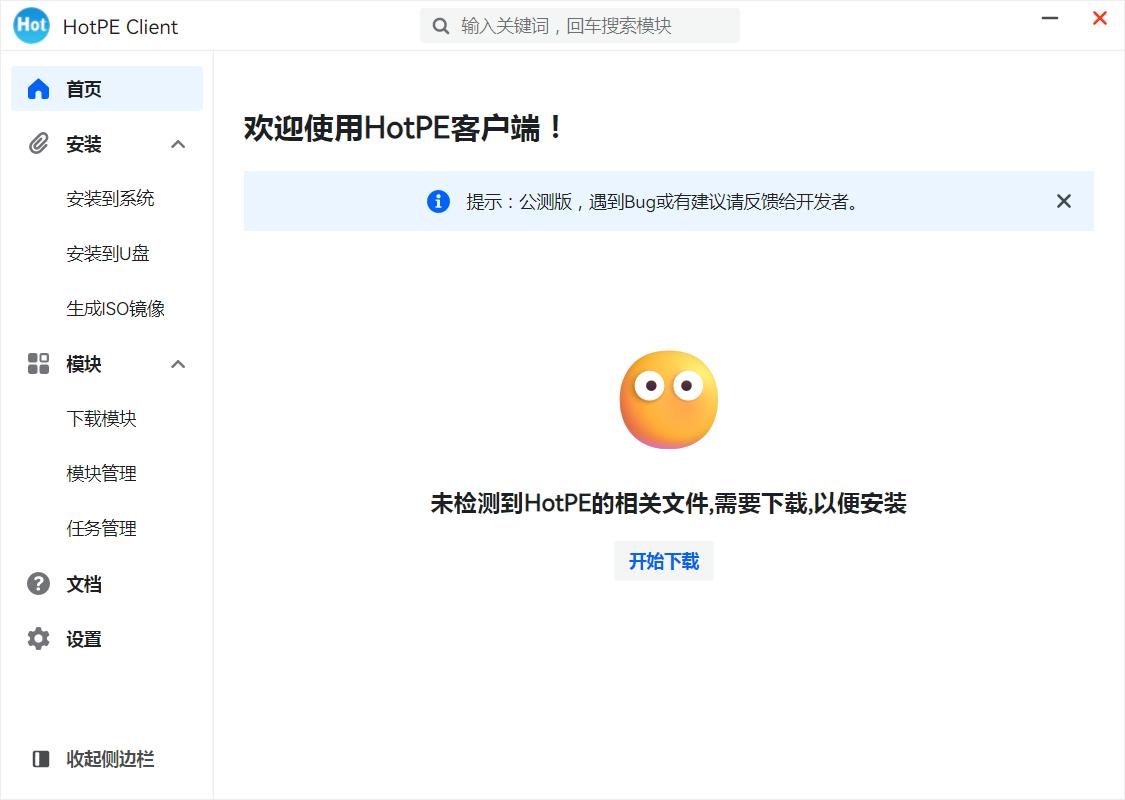The width and height of the screenshot is (1125, 800).
Task: Click the search magnifier icon
Action: point(439,25)
